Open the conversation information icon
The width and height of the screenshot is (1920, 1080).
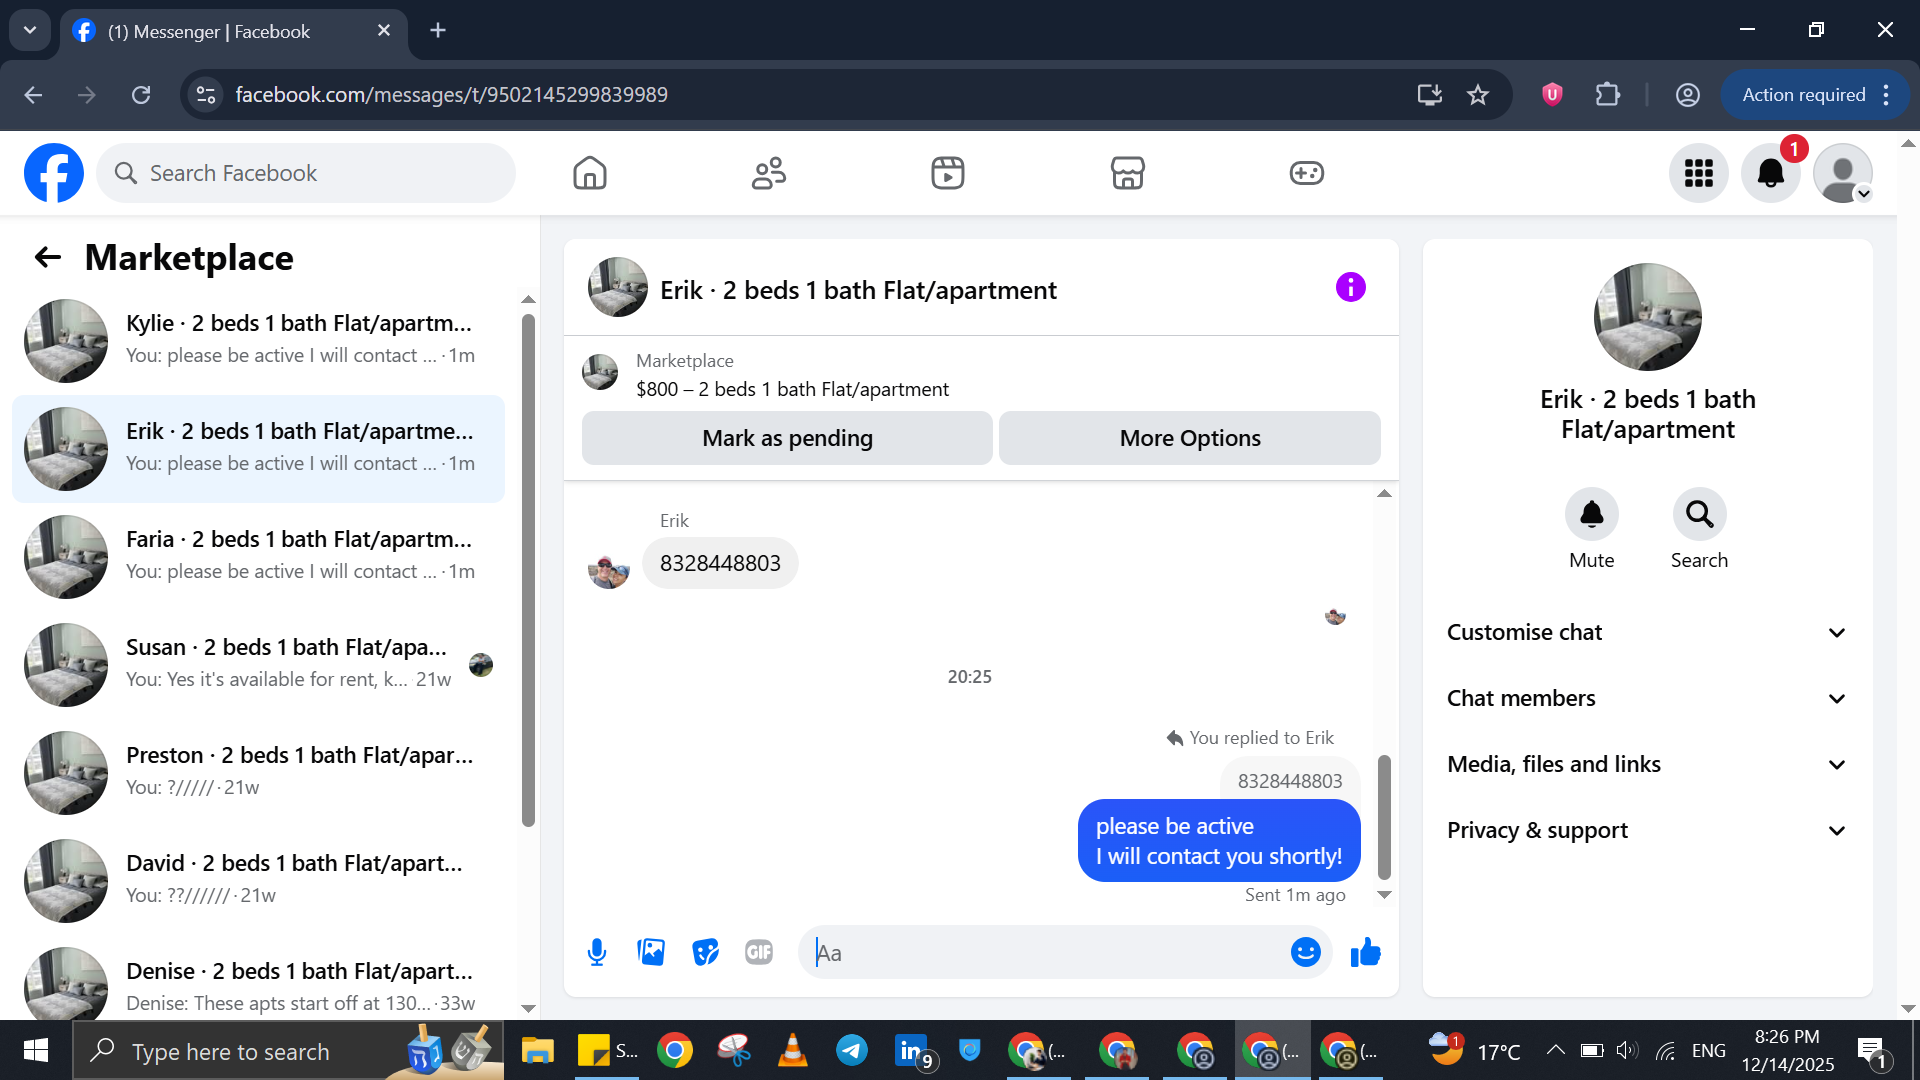click(1350, 288)
